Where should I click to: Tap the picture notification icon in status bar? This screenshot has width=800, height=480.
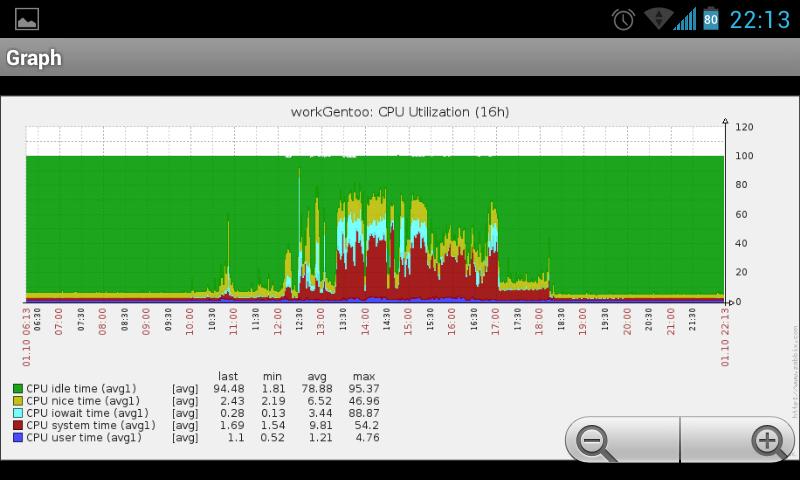pyautogui.click(x=27, y=19)
